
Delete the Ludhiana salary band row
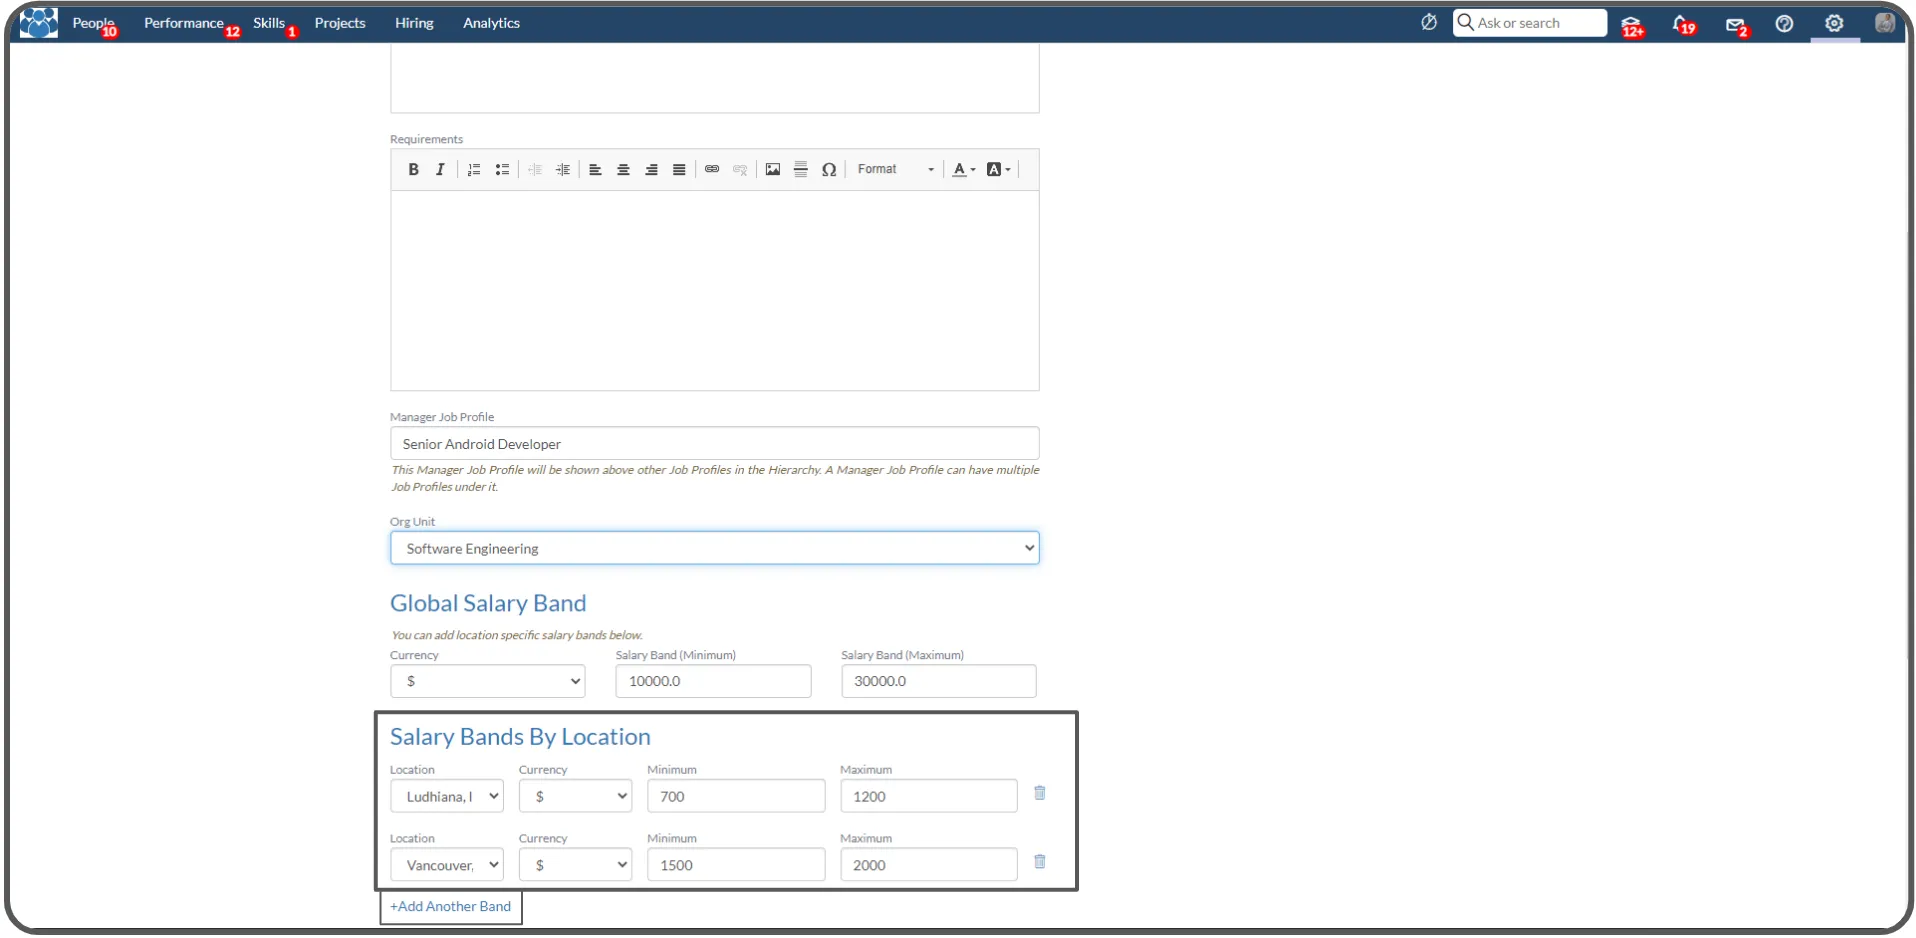tap(1040, 793)
